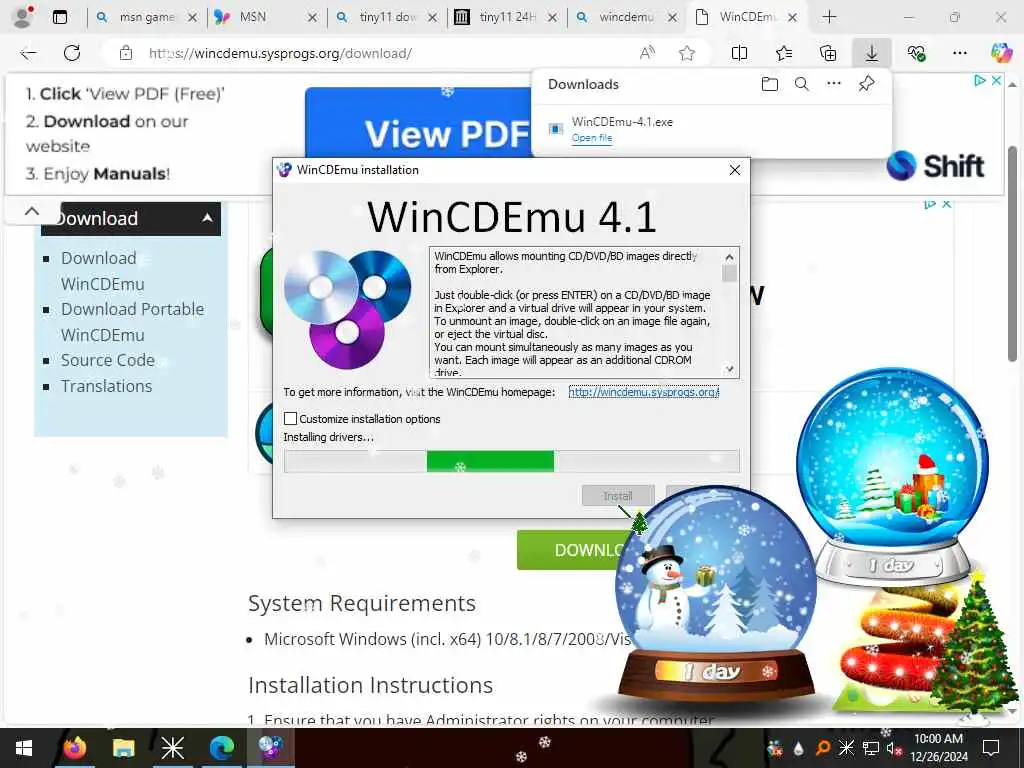1024x768 pixels.
Task: Click the clock showing 10:00 AM
Action: (938, 739)
